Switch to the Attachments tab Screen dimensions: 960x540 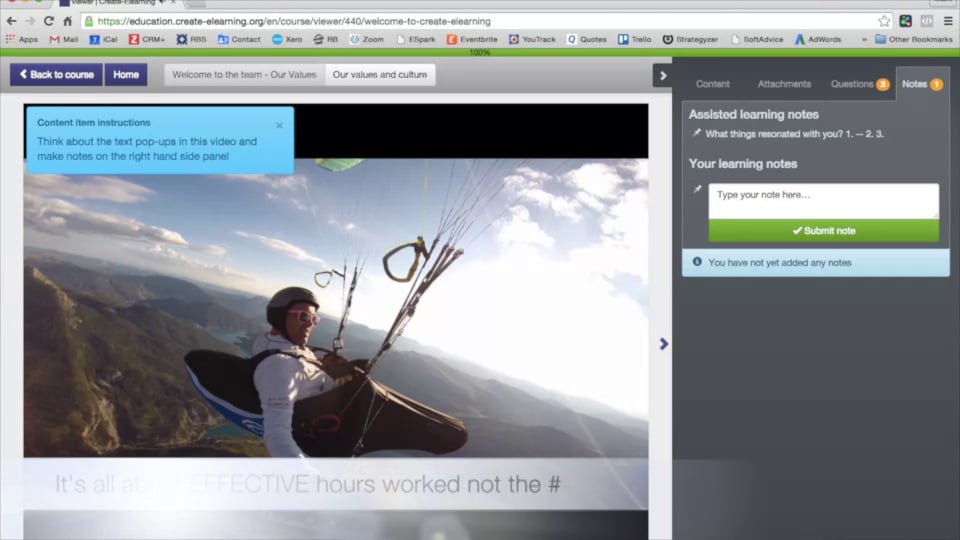pyautogui.click(x=784, y=84)
